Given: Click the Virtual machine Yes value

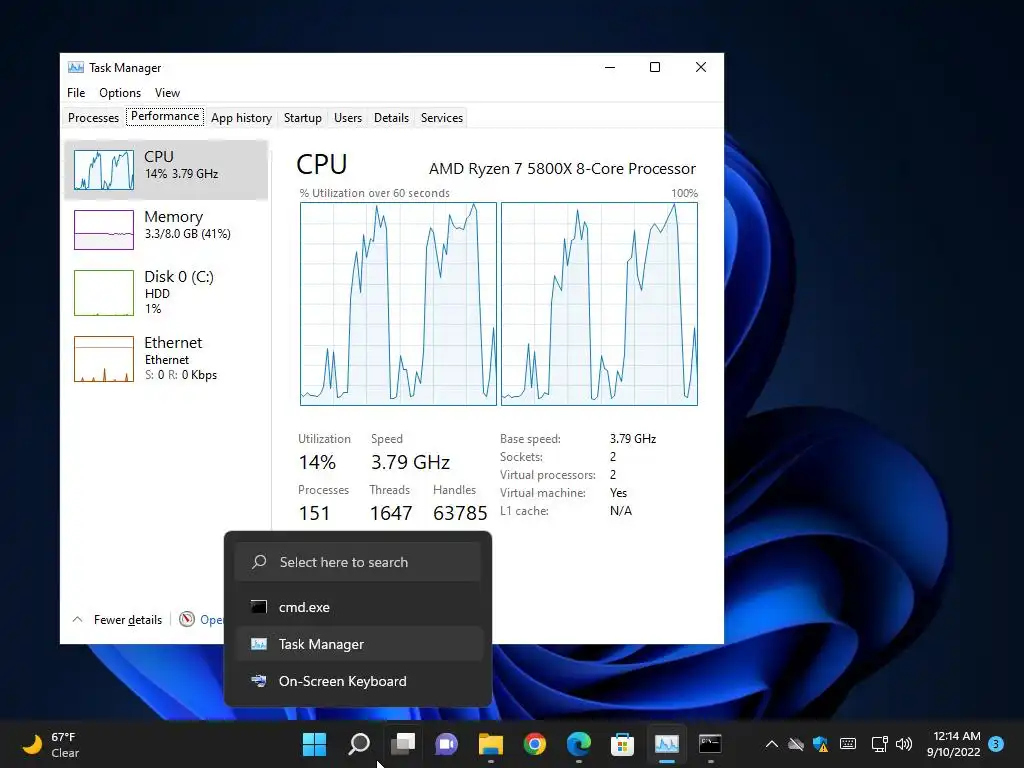Looking at the screenshot, I should 618,492.
